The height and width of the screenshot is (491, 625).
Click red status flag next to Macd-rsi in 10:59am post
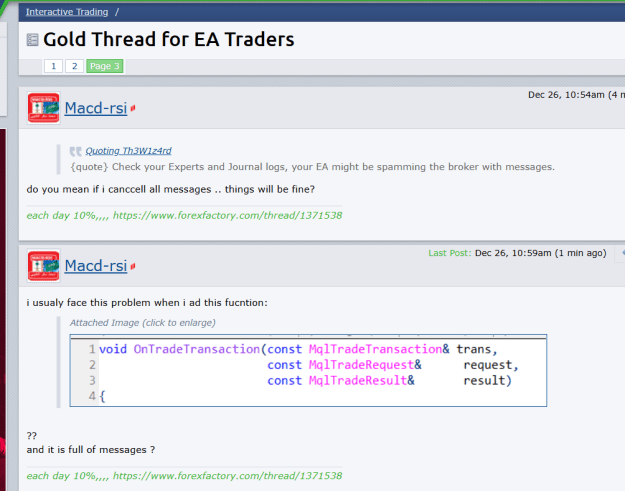point(133,266)
